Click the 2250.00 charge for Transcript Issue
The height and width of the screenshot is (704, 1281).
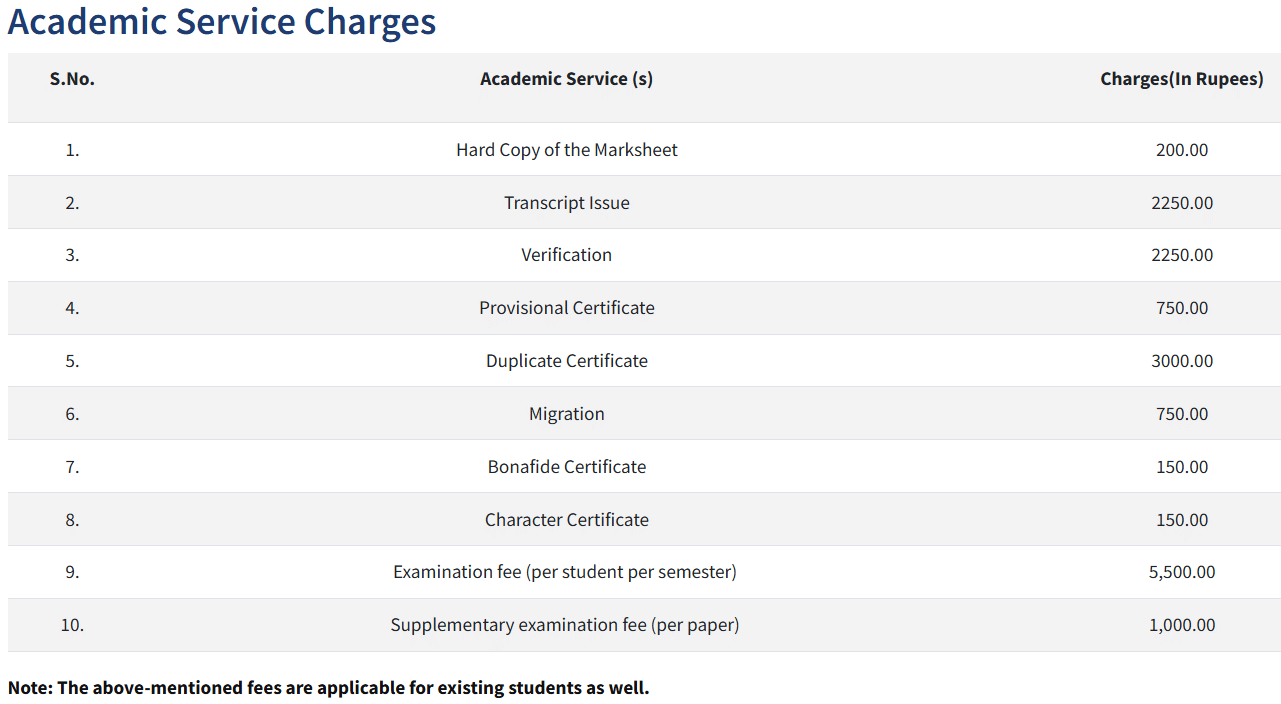coord(1182,203)
